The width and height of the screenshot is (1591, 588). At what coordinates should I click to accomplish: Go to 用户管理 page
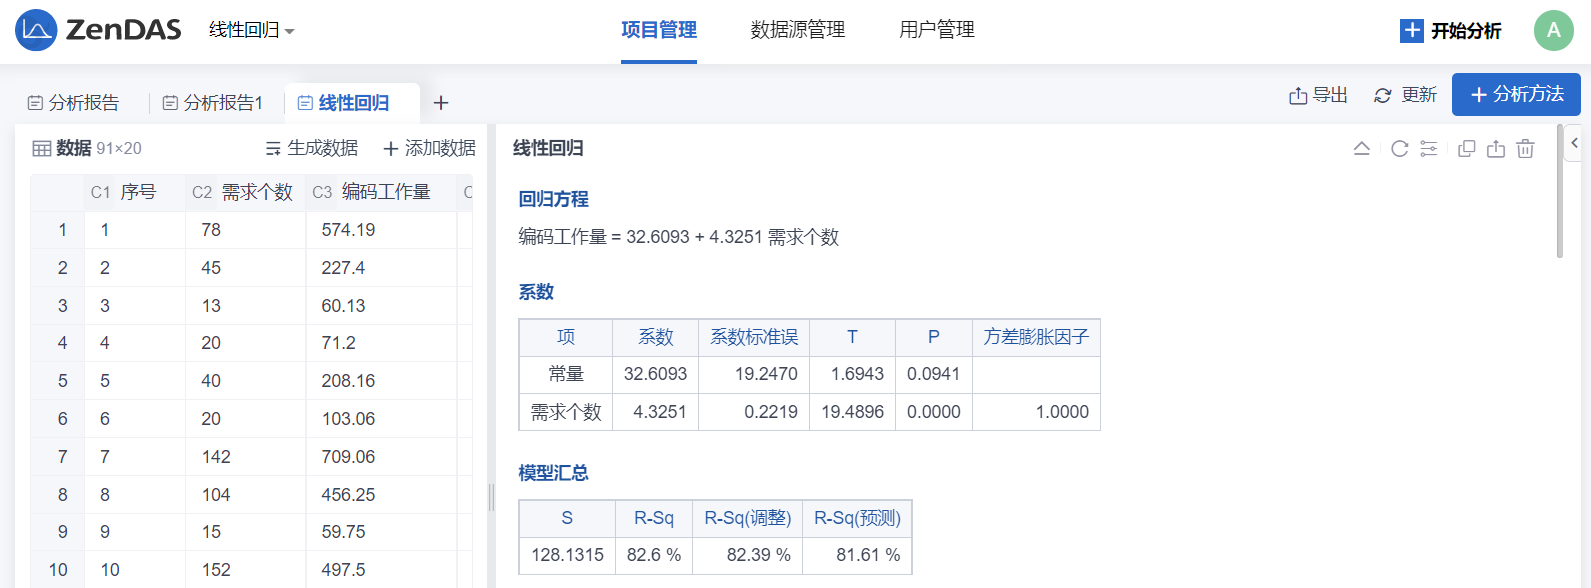tap(937, 30)
